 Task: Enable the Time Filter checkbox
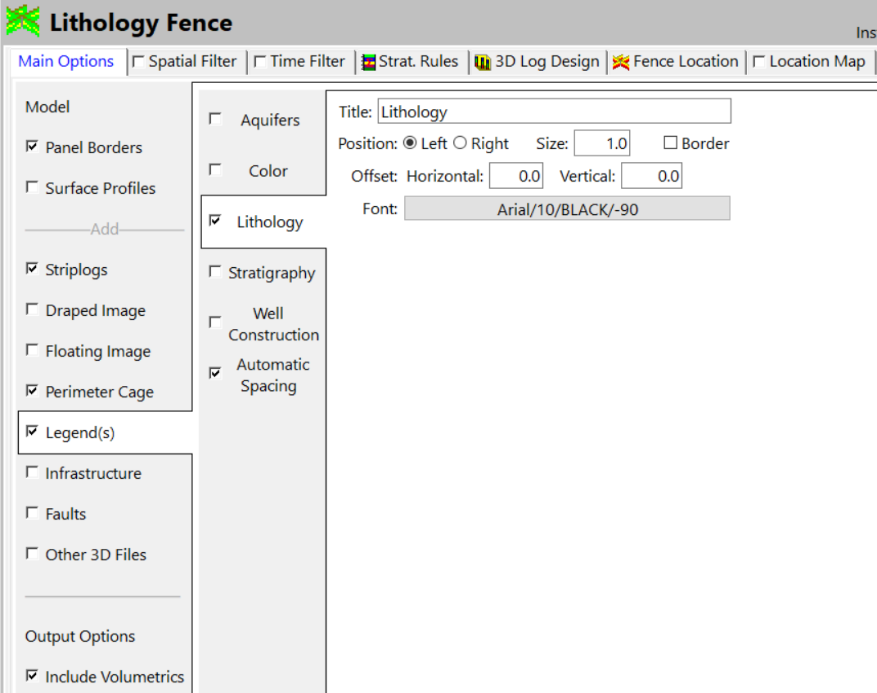click(x=260, y=62)
